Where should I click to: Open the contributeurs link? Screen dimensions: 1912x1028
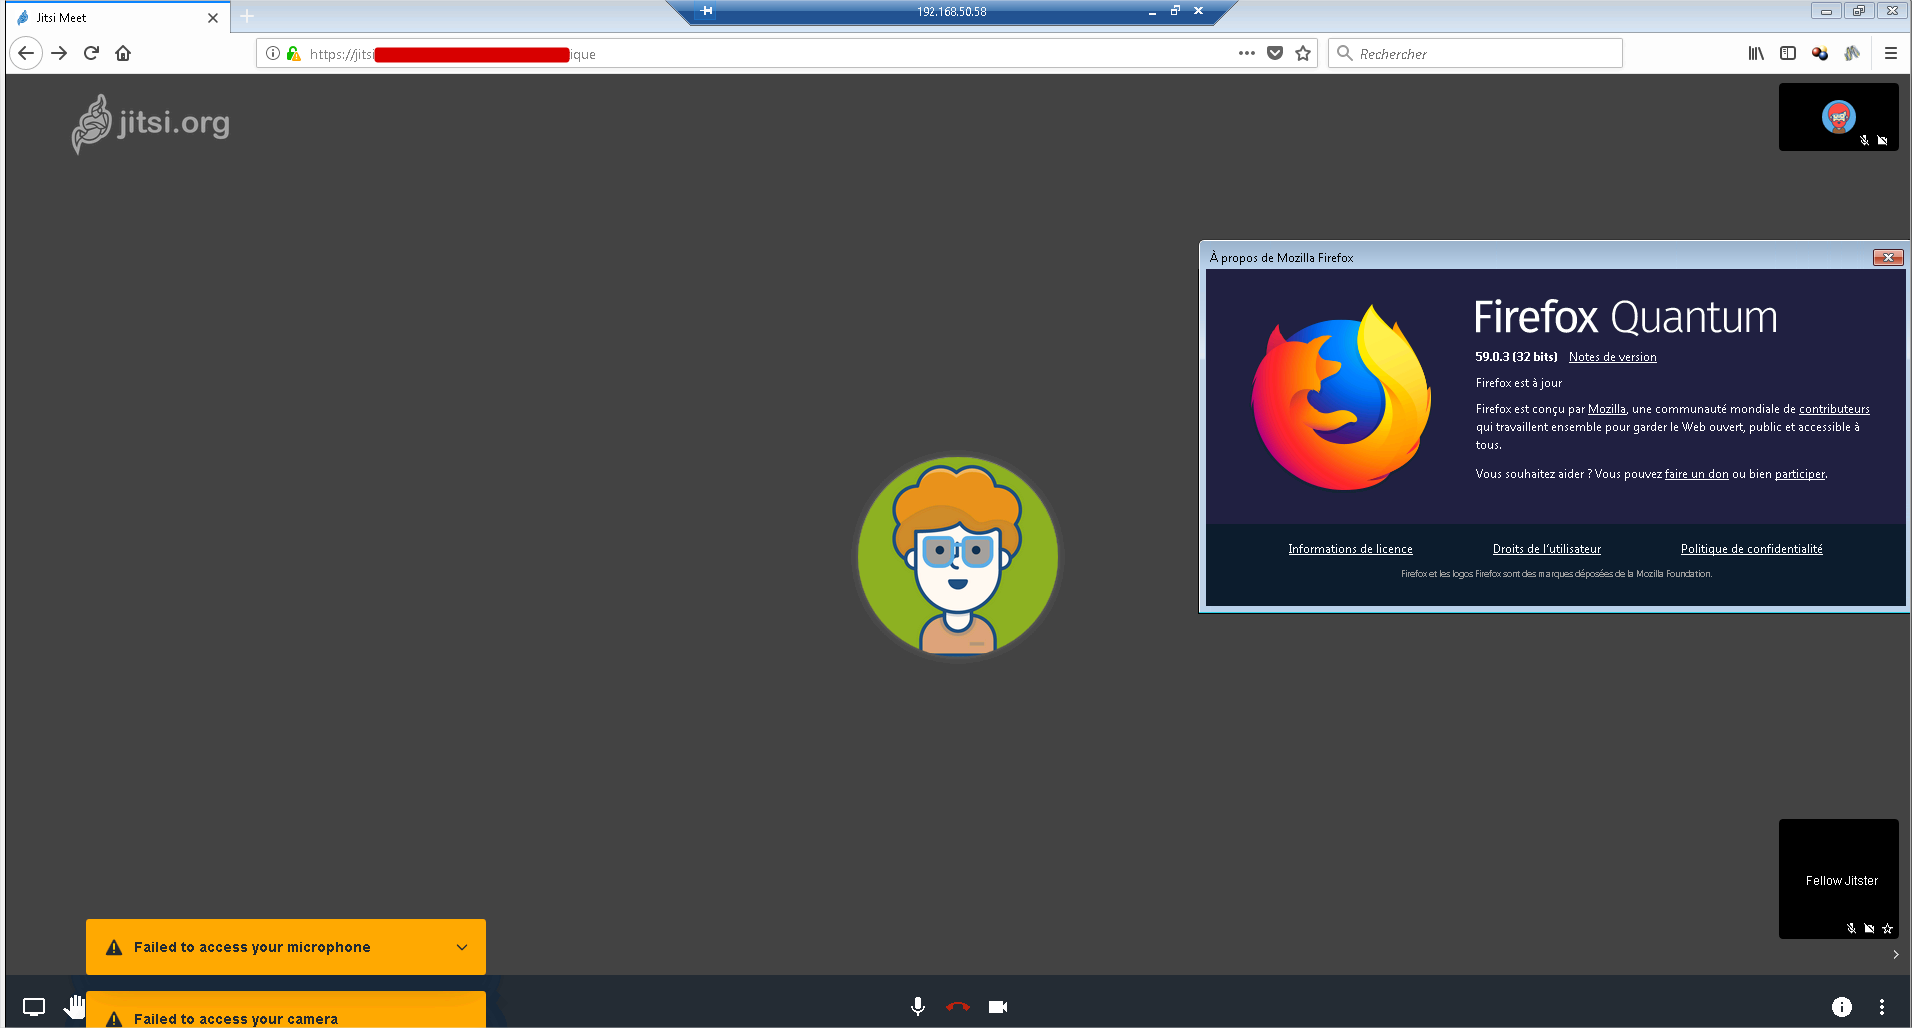click(1834, 409)
